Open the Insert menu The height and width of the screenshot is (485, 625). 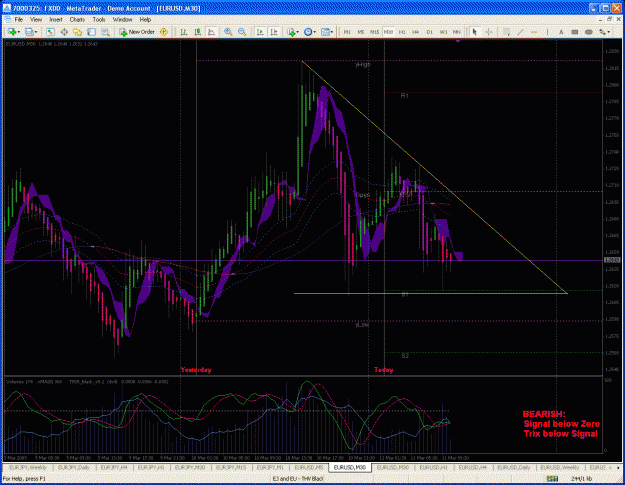click(x=56, y=20)
